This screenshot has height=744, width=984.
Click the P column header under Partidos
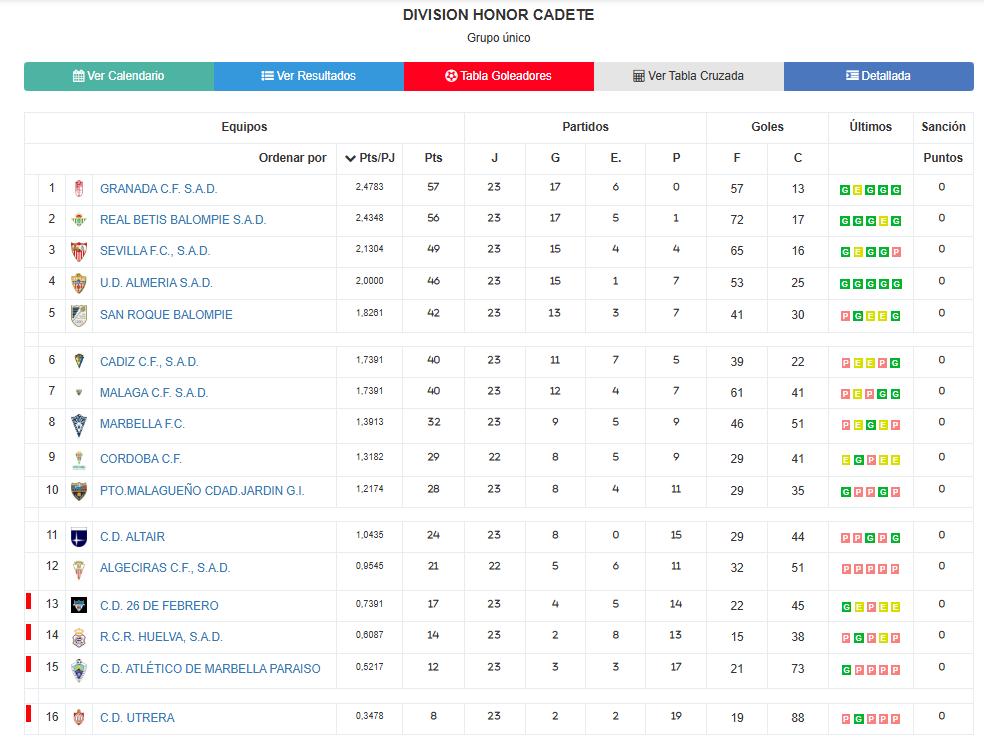(676, 158)
